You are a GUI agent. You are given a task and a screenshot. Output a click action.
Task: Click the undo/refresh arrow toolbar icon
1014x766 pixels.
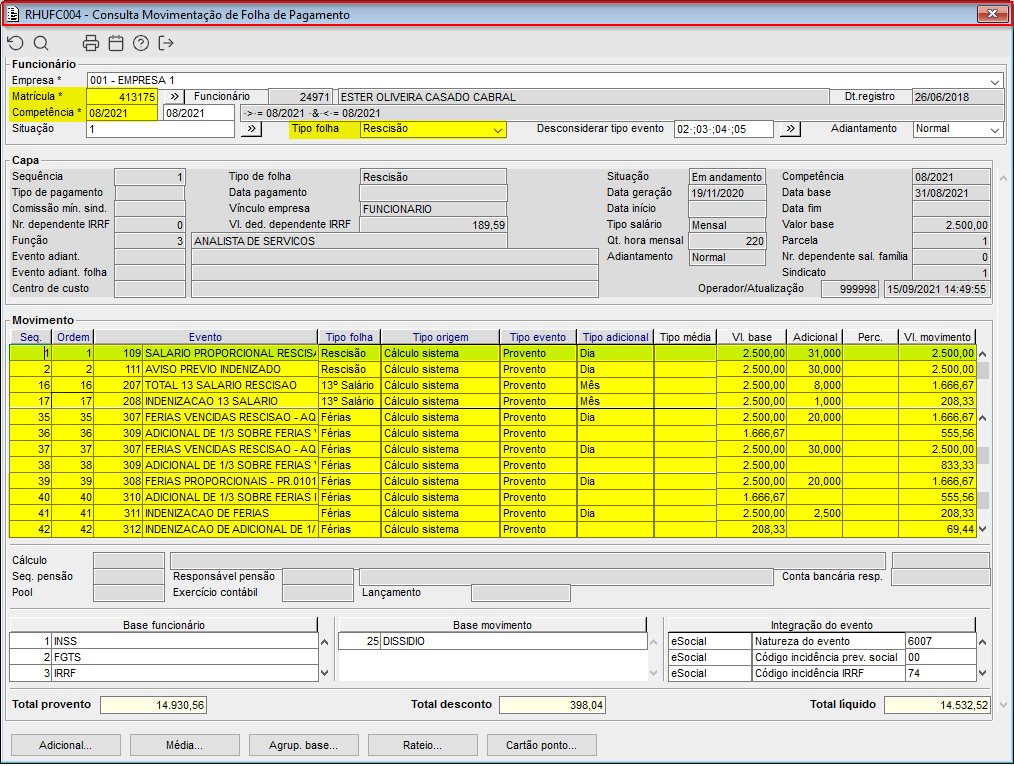click(15, 43)
